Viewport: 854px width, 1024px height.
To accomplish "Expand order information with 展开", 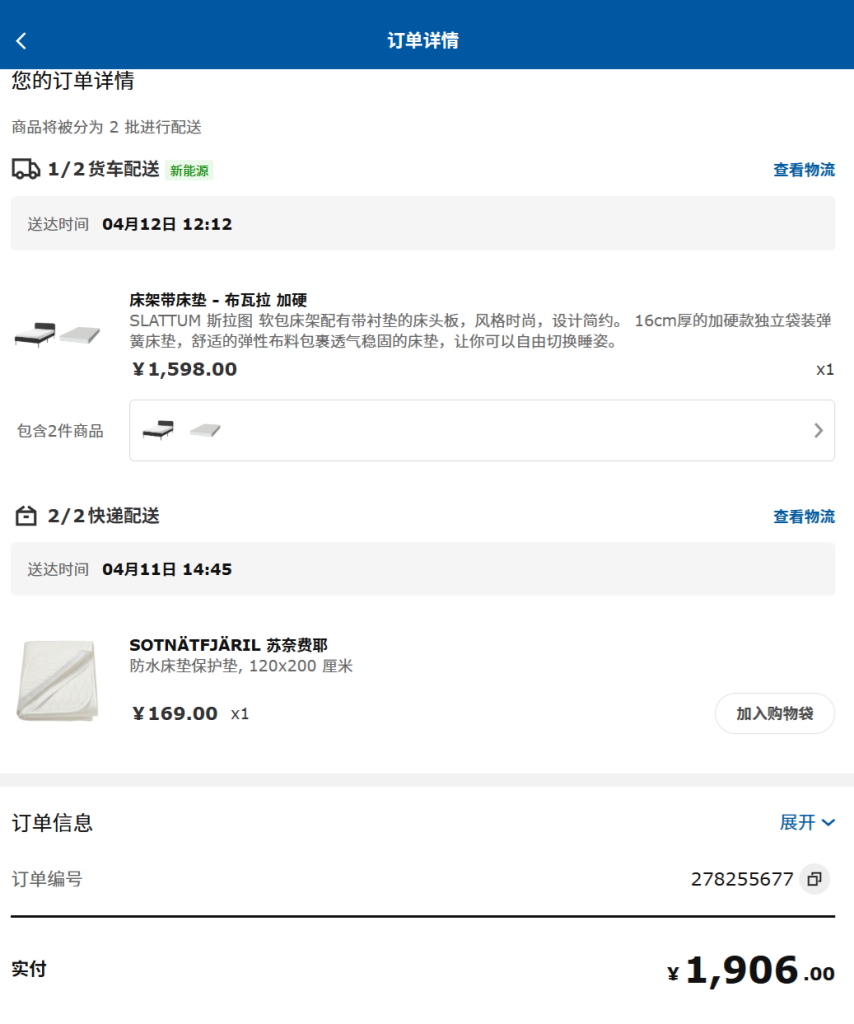I will 806,822.
